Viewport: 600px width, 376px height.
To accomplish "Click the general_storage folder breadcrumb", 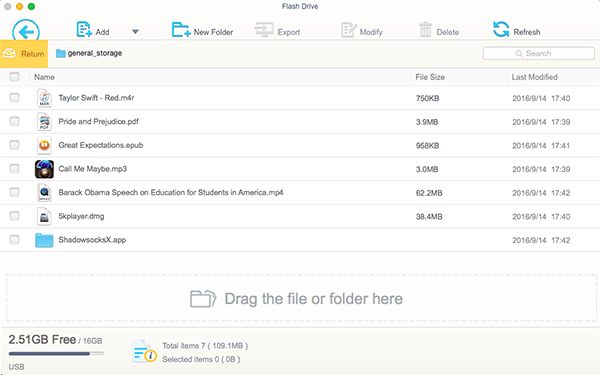I will 89,53.
